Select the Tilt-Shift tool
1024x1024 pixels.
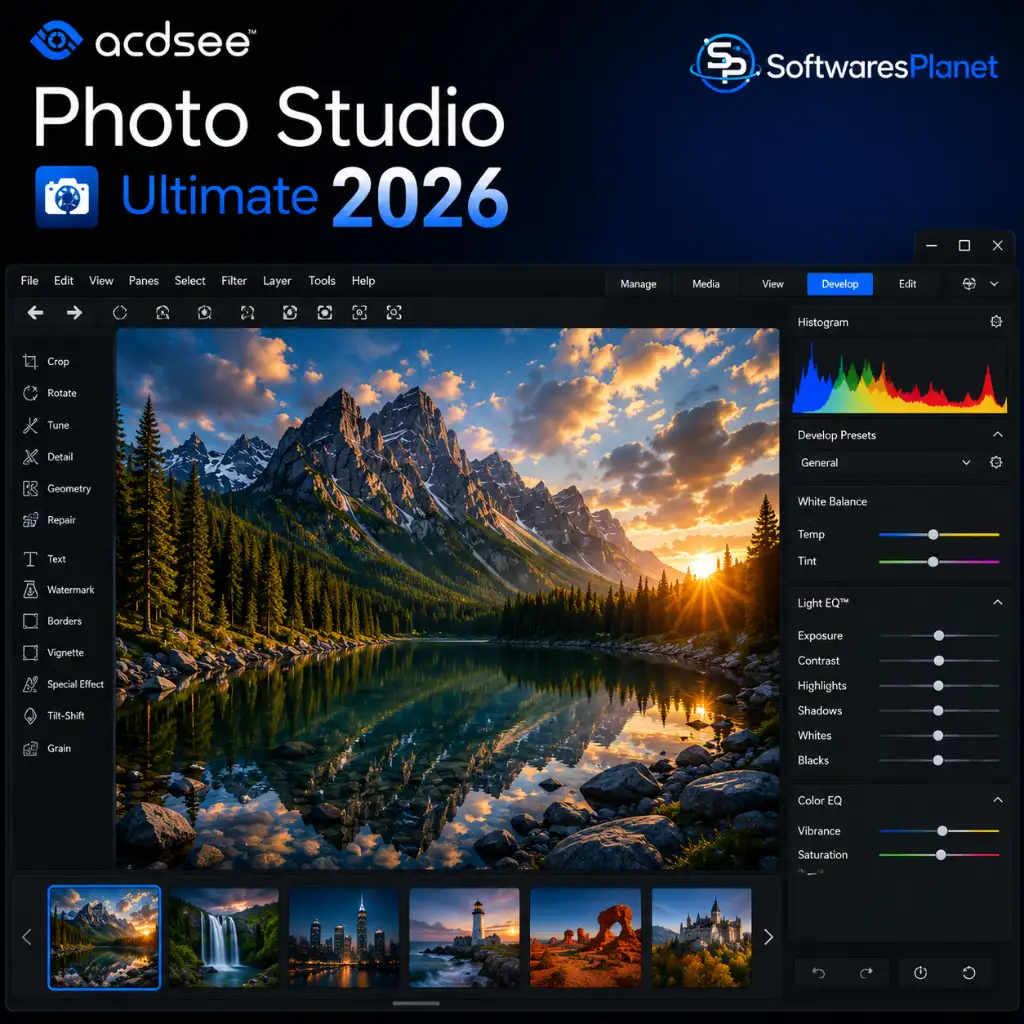pyautogui.click(x=54, y=716)
